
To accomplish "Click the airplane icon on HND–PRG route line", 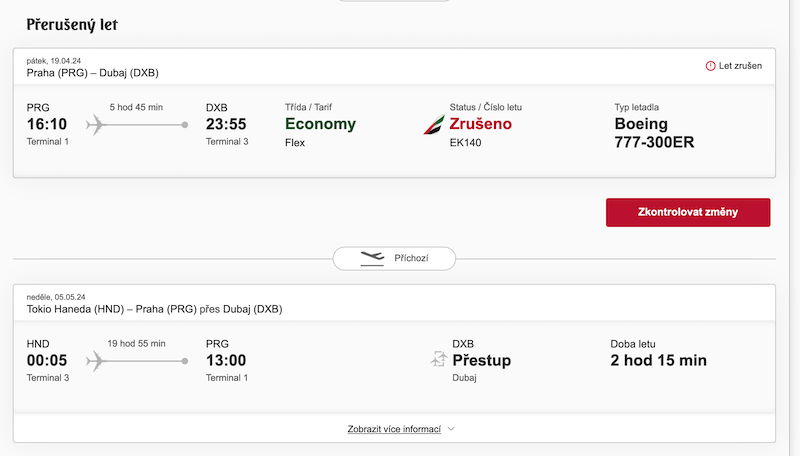I will click(95, 361).
